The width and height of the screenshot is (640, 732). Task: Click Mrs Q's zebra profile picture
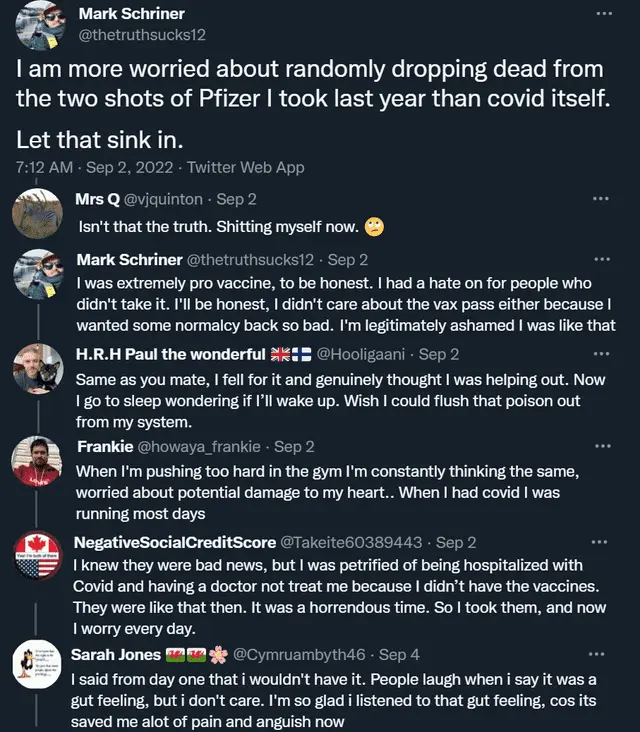coord(39,212)
